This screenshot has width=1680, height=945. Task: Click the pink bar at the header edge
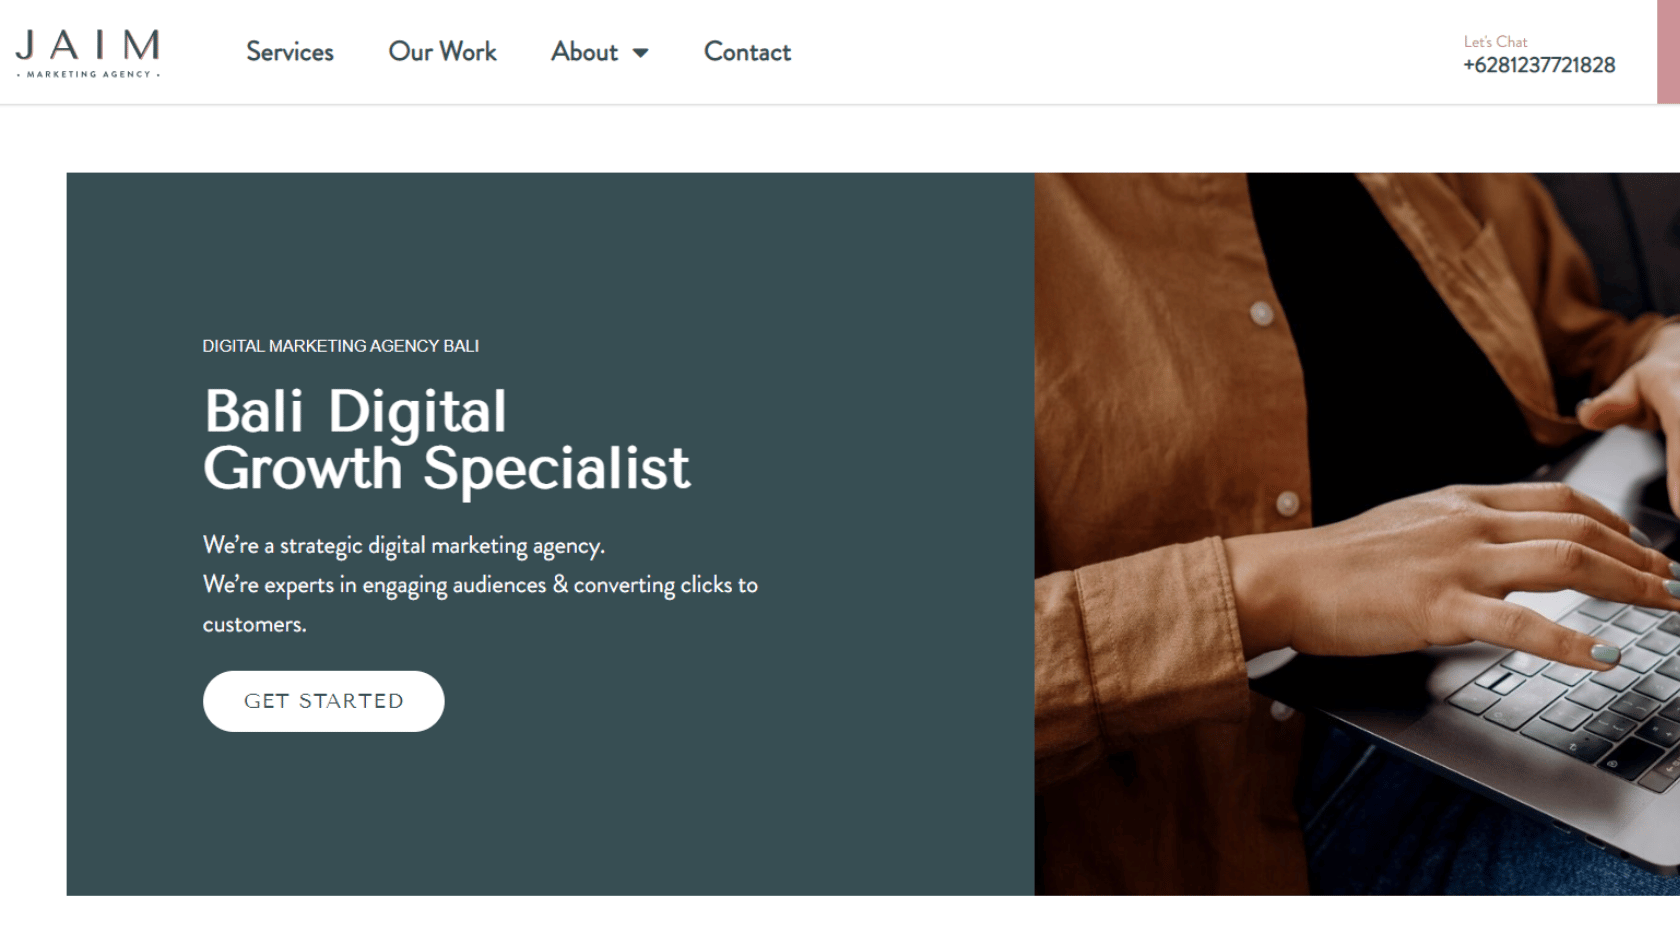[1668, 52]
